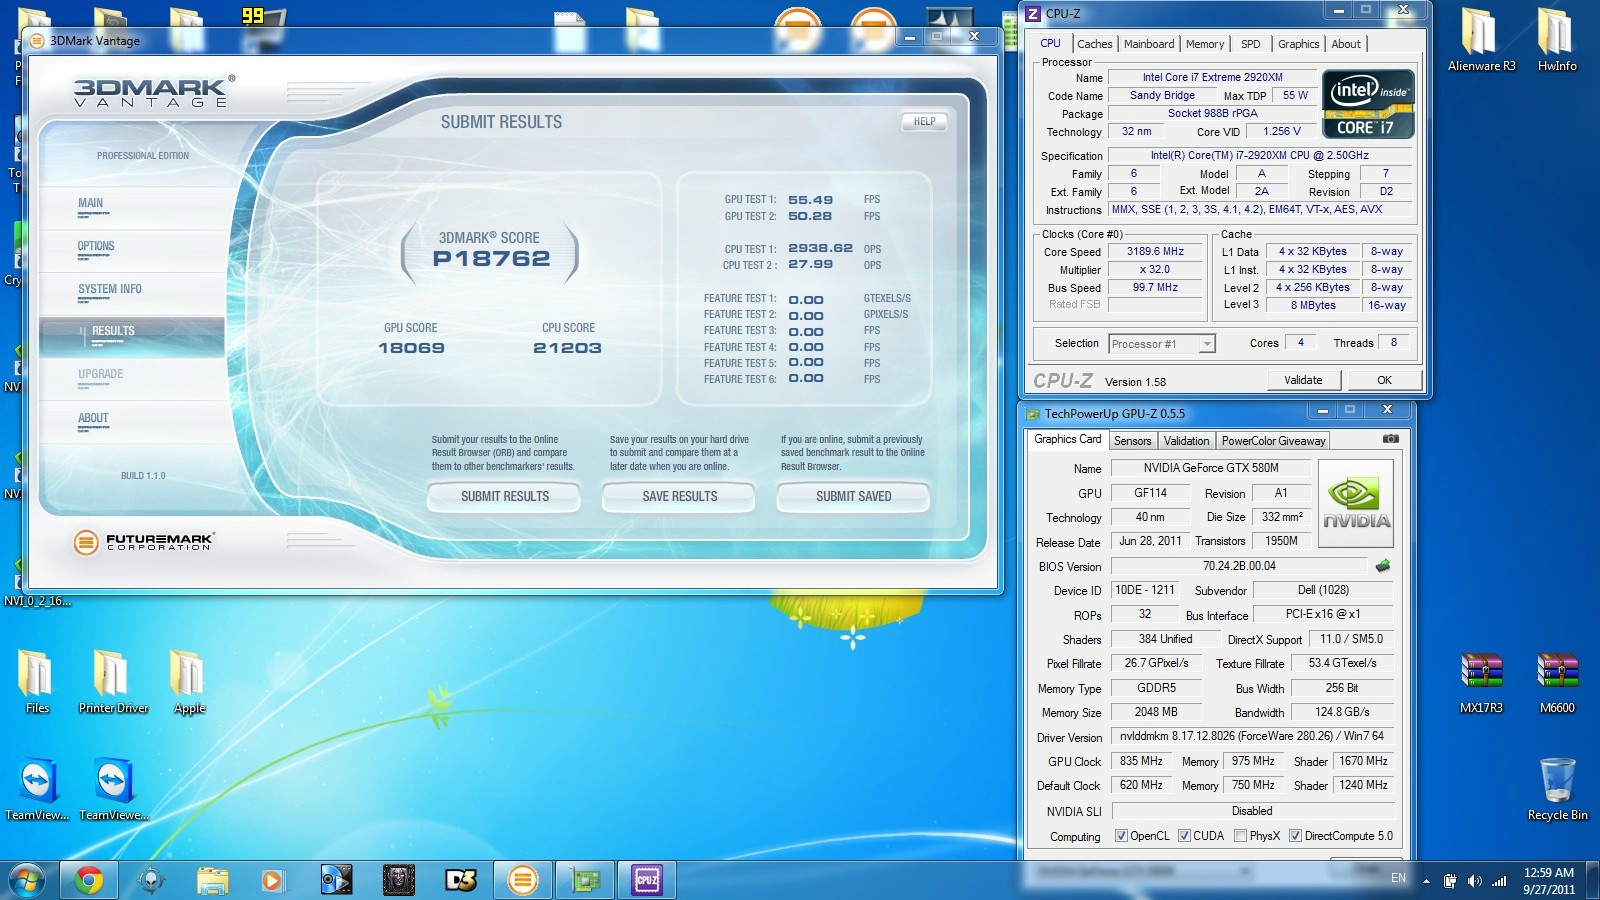The image size is (1600, 900).
Task: Click Device ID field 10DE - 1211
Action: click(1145, 590)
